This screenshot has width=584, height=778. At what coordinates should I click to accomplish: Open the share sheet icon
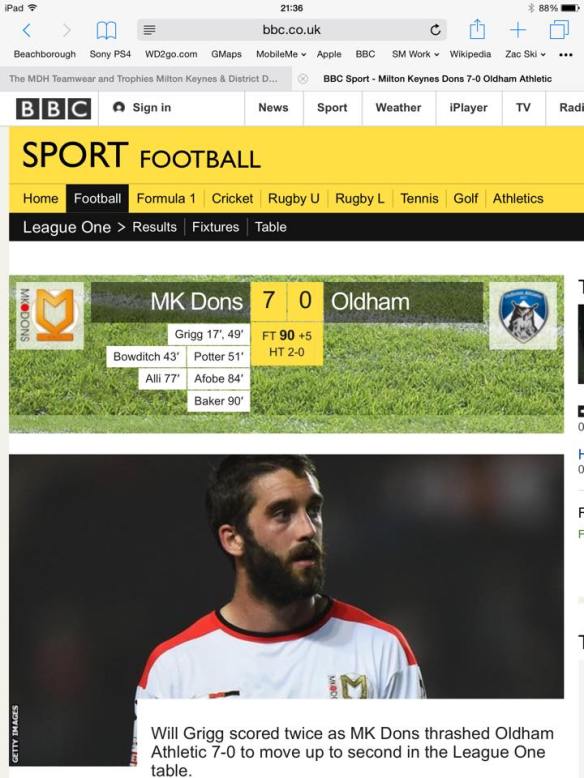(x=477, y=29)
